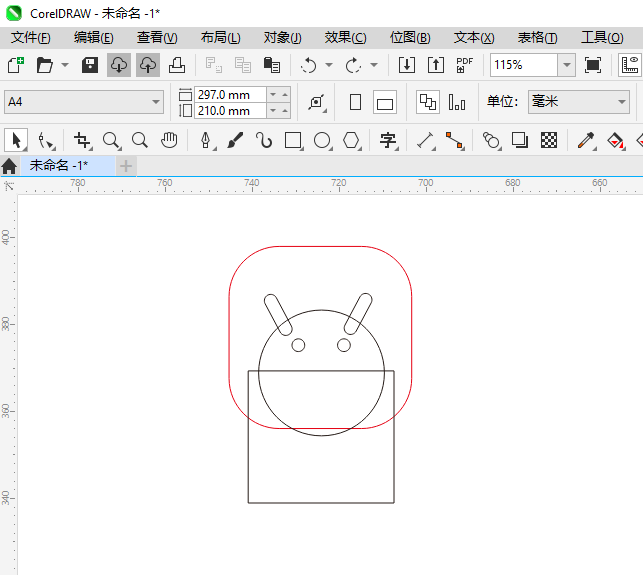This screenshot has height=575, width=643.
Task: Click the Open folder icon
Action: tap(44, 65)
